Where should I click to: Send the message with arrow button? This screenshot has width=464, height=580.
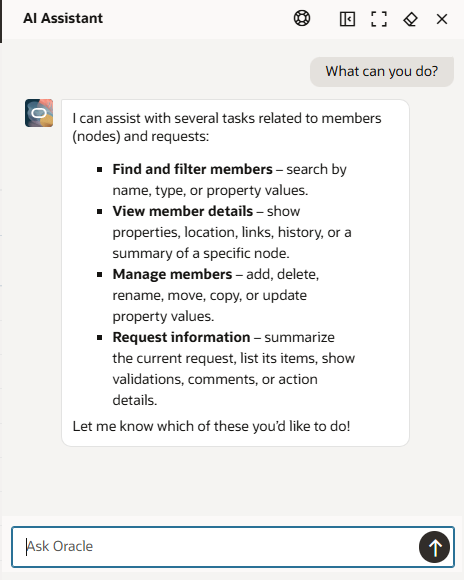(434, 547)
